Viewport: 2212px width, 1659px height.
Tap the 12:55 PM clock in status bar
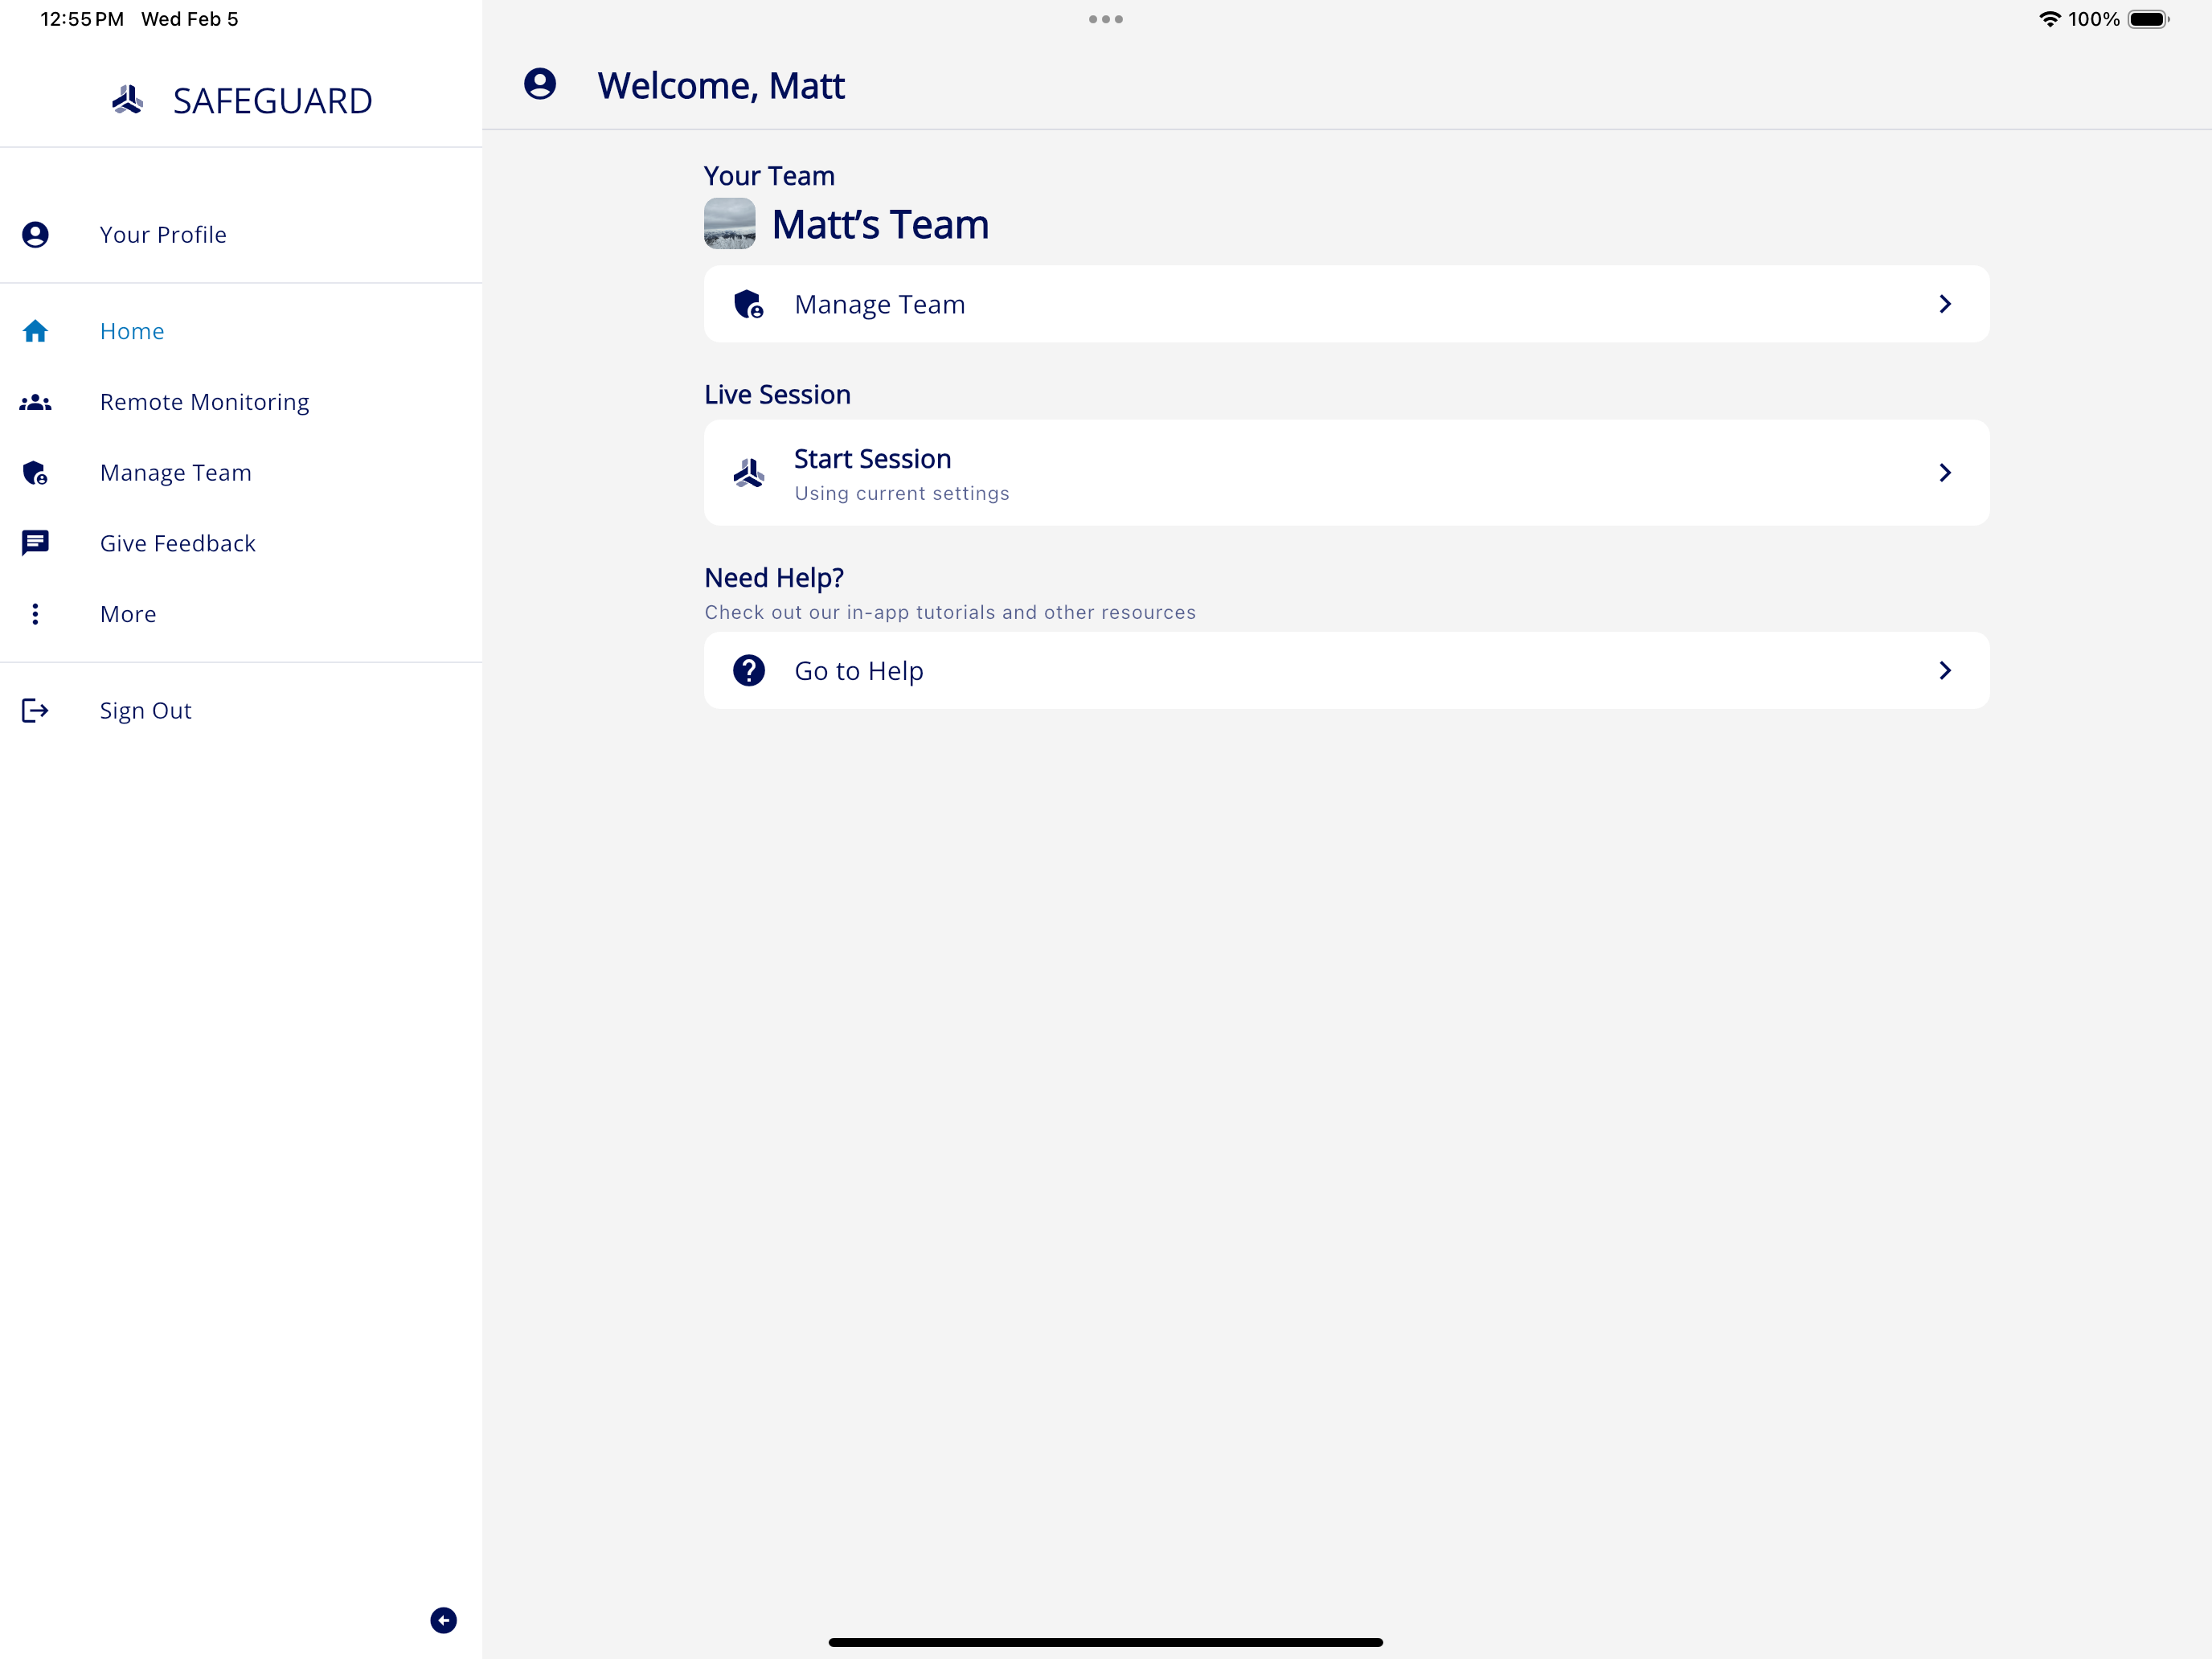click(x=82, y=19)
